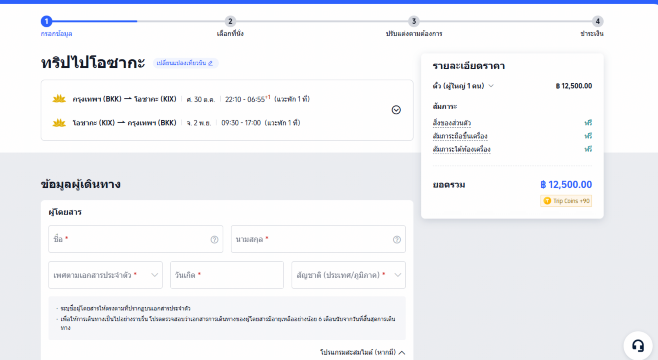Image resolution: width=658 pixels, height=360 pixels.
Task: Click carry-on baggage label
Action: coord(460,136)
